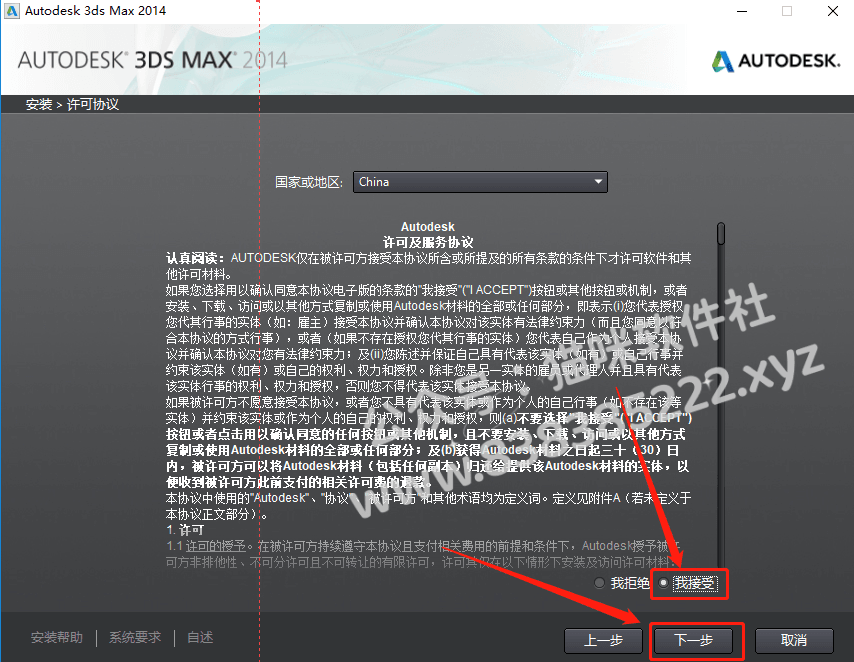854x662 pixels.
Task: Click the 取消 button
Action: tap(794, 640)
